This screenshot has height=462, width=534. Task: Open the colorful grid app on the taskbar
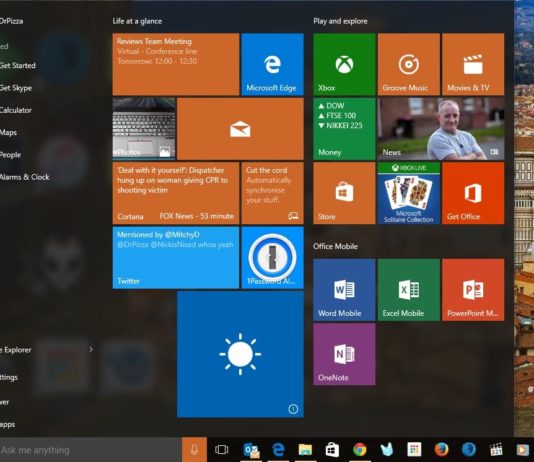pyautogui.click(x=414, y=449)
